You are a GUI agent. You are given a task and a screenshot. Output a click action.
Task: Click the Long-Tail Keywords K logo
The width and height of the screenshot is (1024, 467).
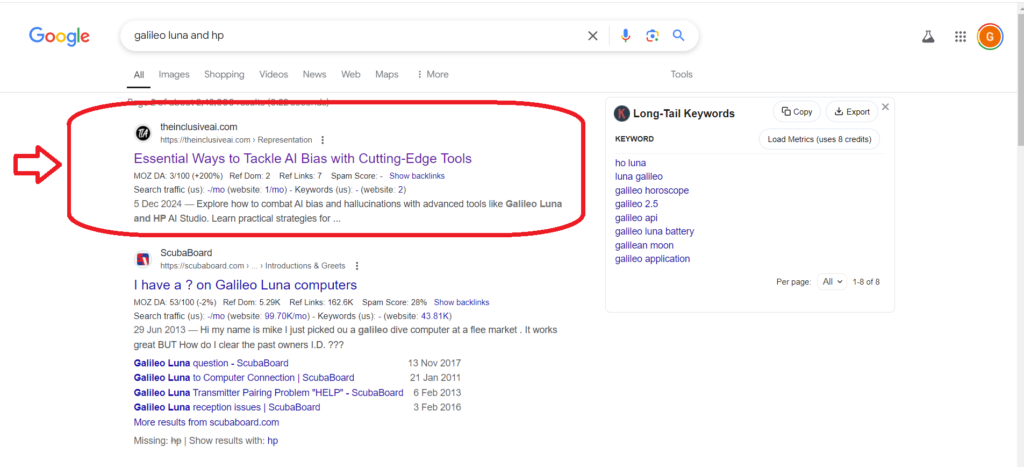click(621, 114)
